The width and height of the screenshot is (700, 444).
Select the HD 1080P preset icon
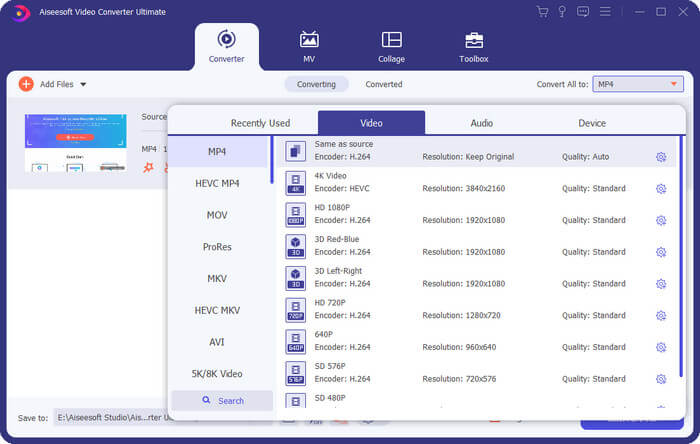296,215
